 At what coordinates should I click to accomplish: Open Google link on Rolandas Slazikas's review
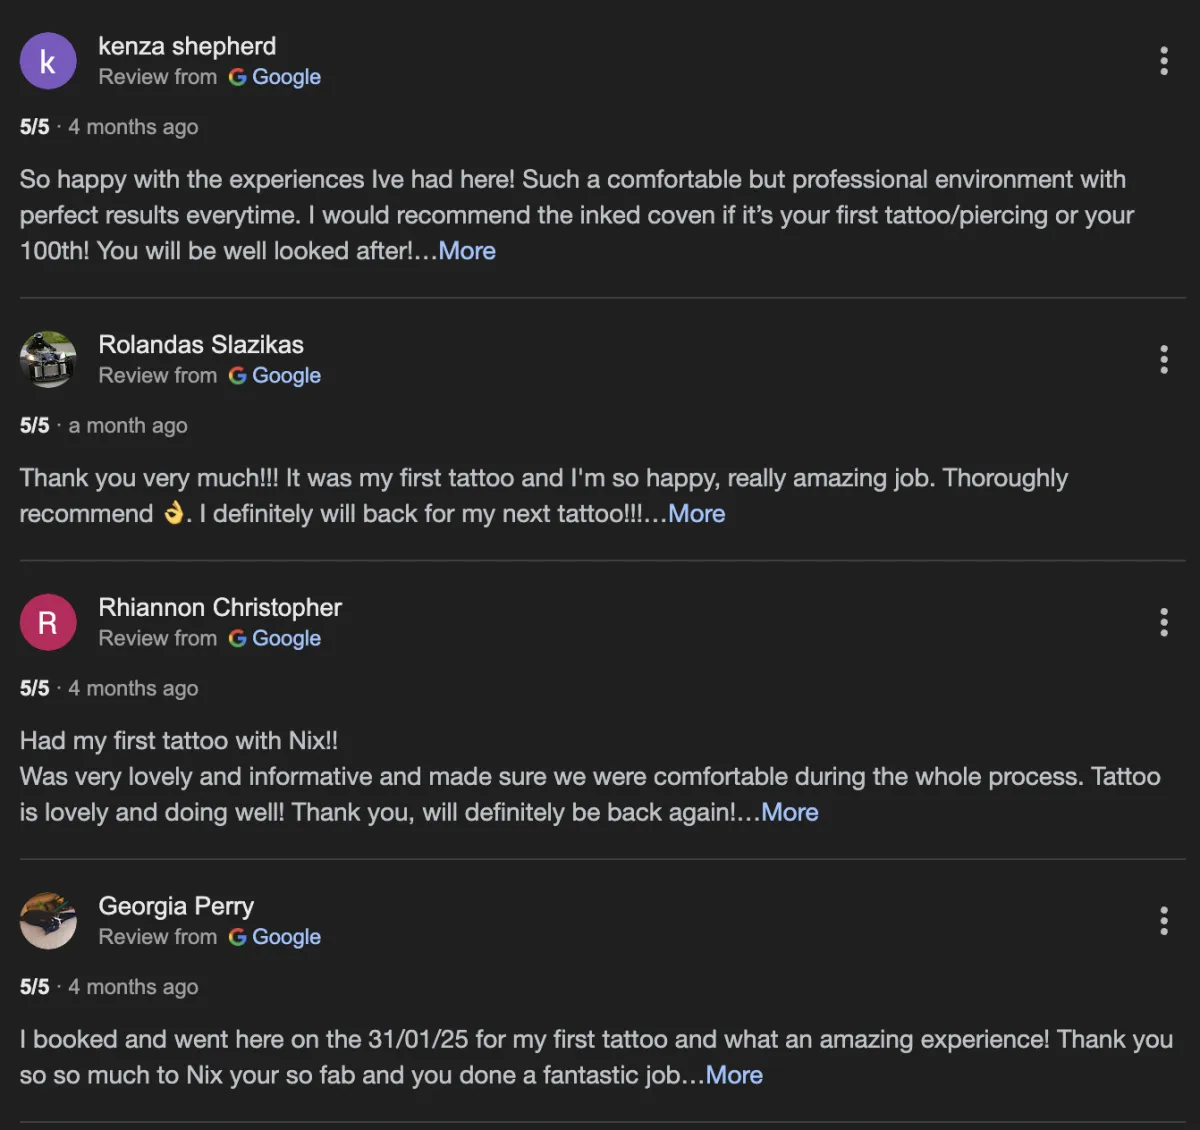pyautogui.click(x=275, y=376)
